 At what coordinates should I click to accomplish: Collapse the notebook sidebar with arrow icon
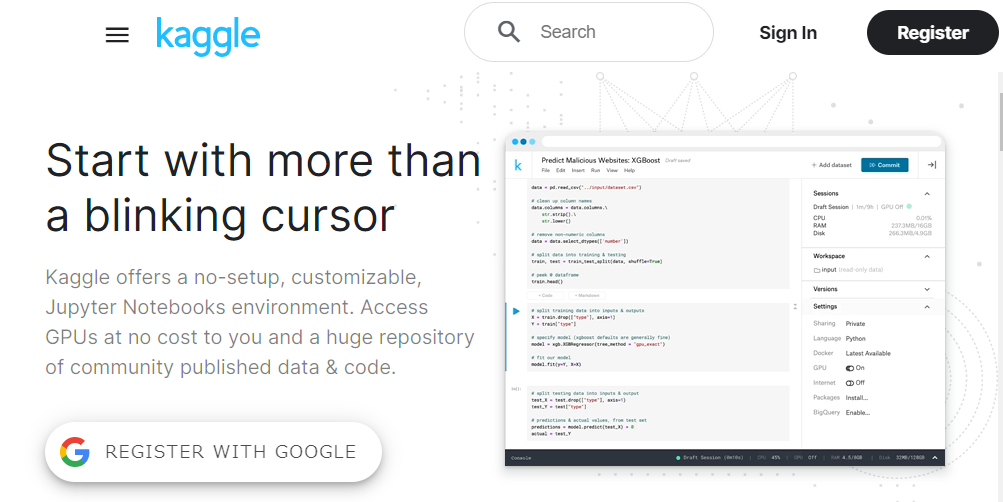tap(931, 165)
